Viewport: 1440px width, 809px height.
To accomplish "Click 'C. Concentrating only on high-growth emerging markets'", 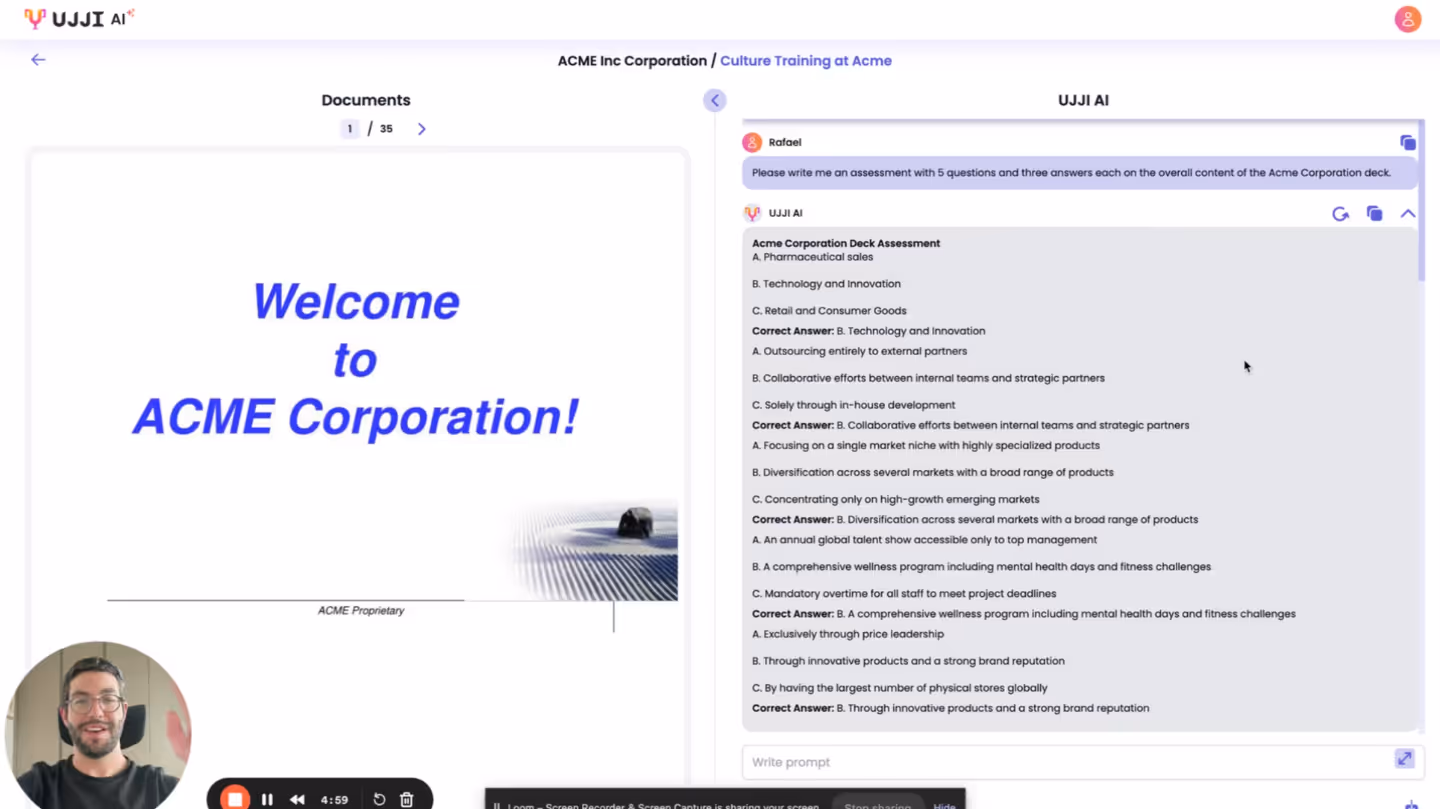I will 895,500.
